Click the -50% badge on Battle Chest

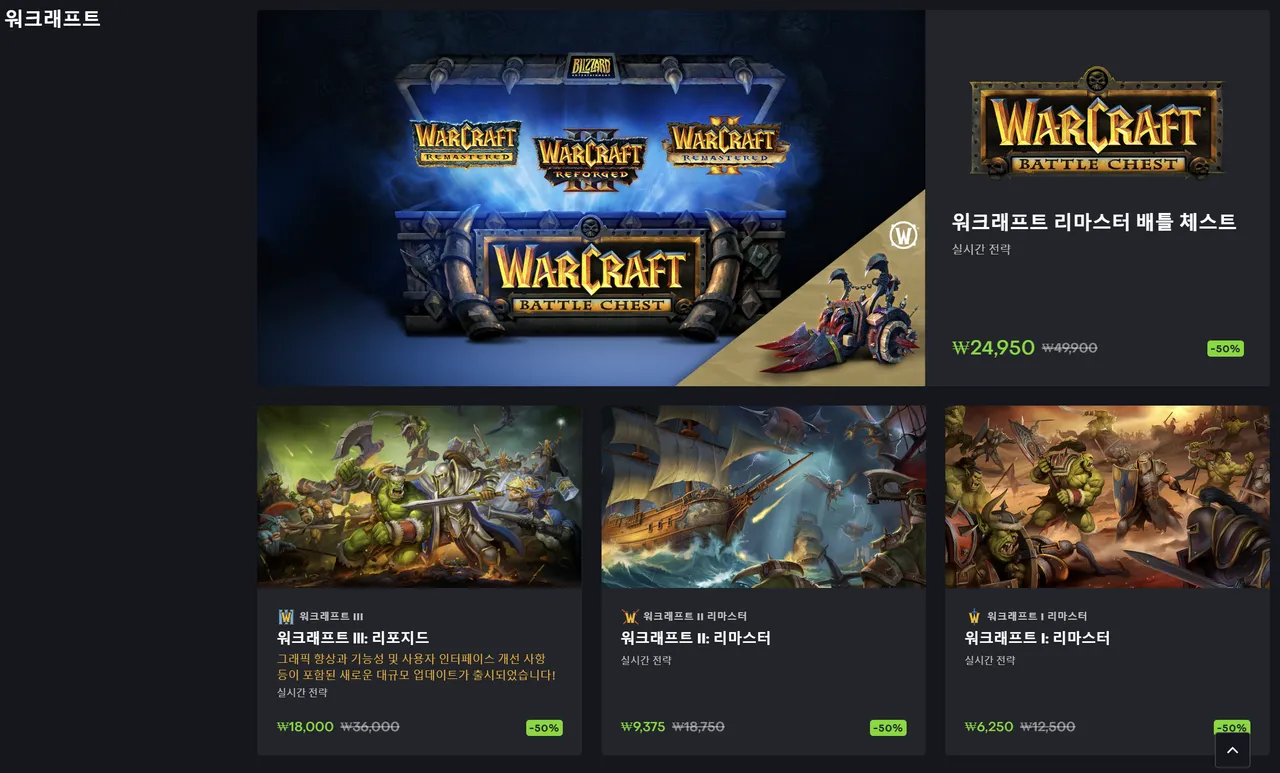[x=1225, y=348]
